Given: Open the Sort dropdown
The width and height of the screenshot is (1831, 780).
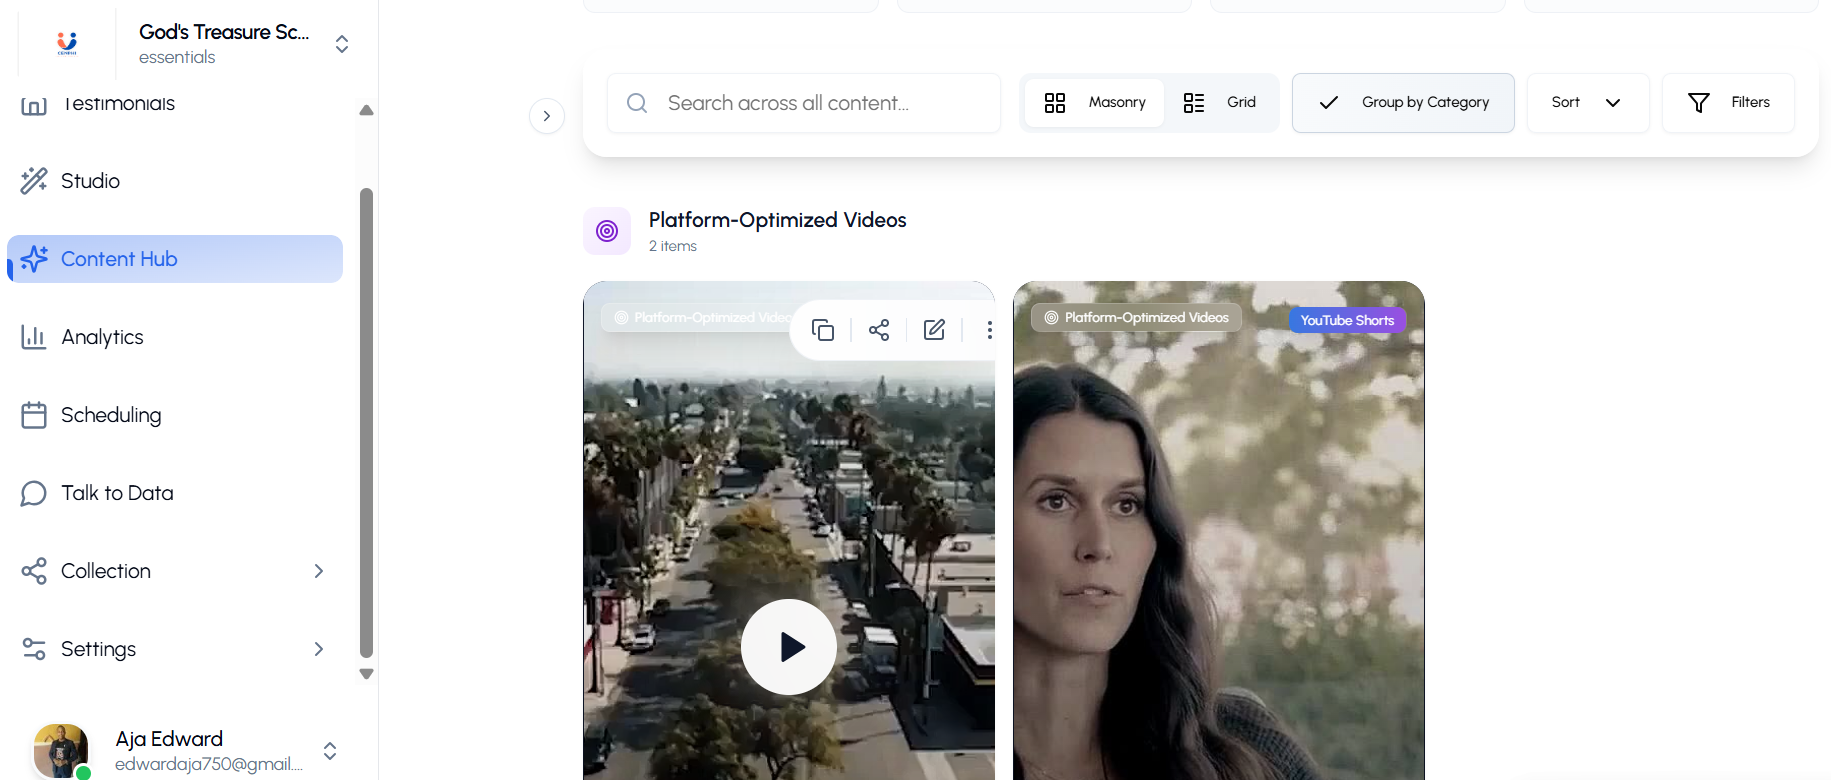Looking at the screenshot, I should [x=1587, y=103].
